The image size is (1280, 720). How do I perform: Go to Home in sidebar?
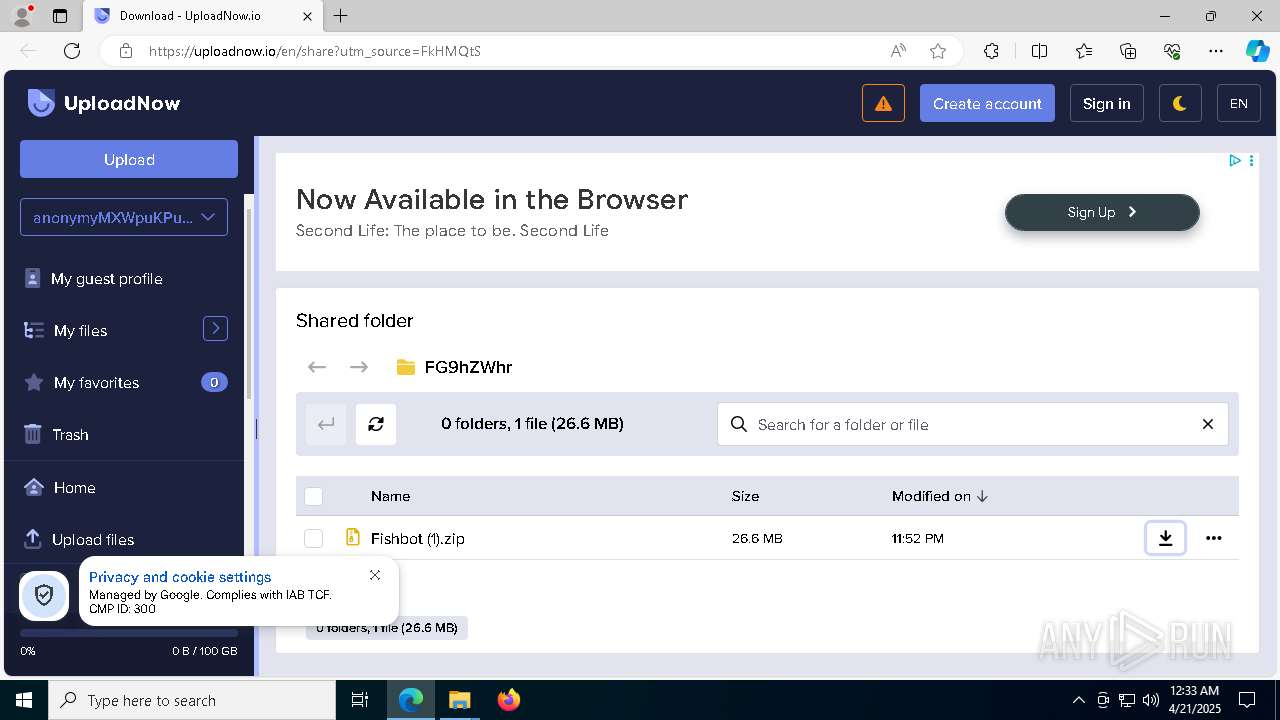[74, 488]
